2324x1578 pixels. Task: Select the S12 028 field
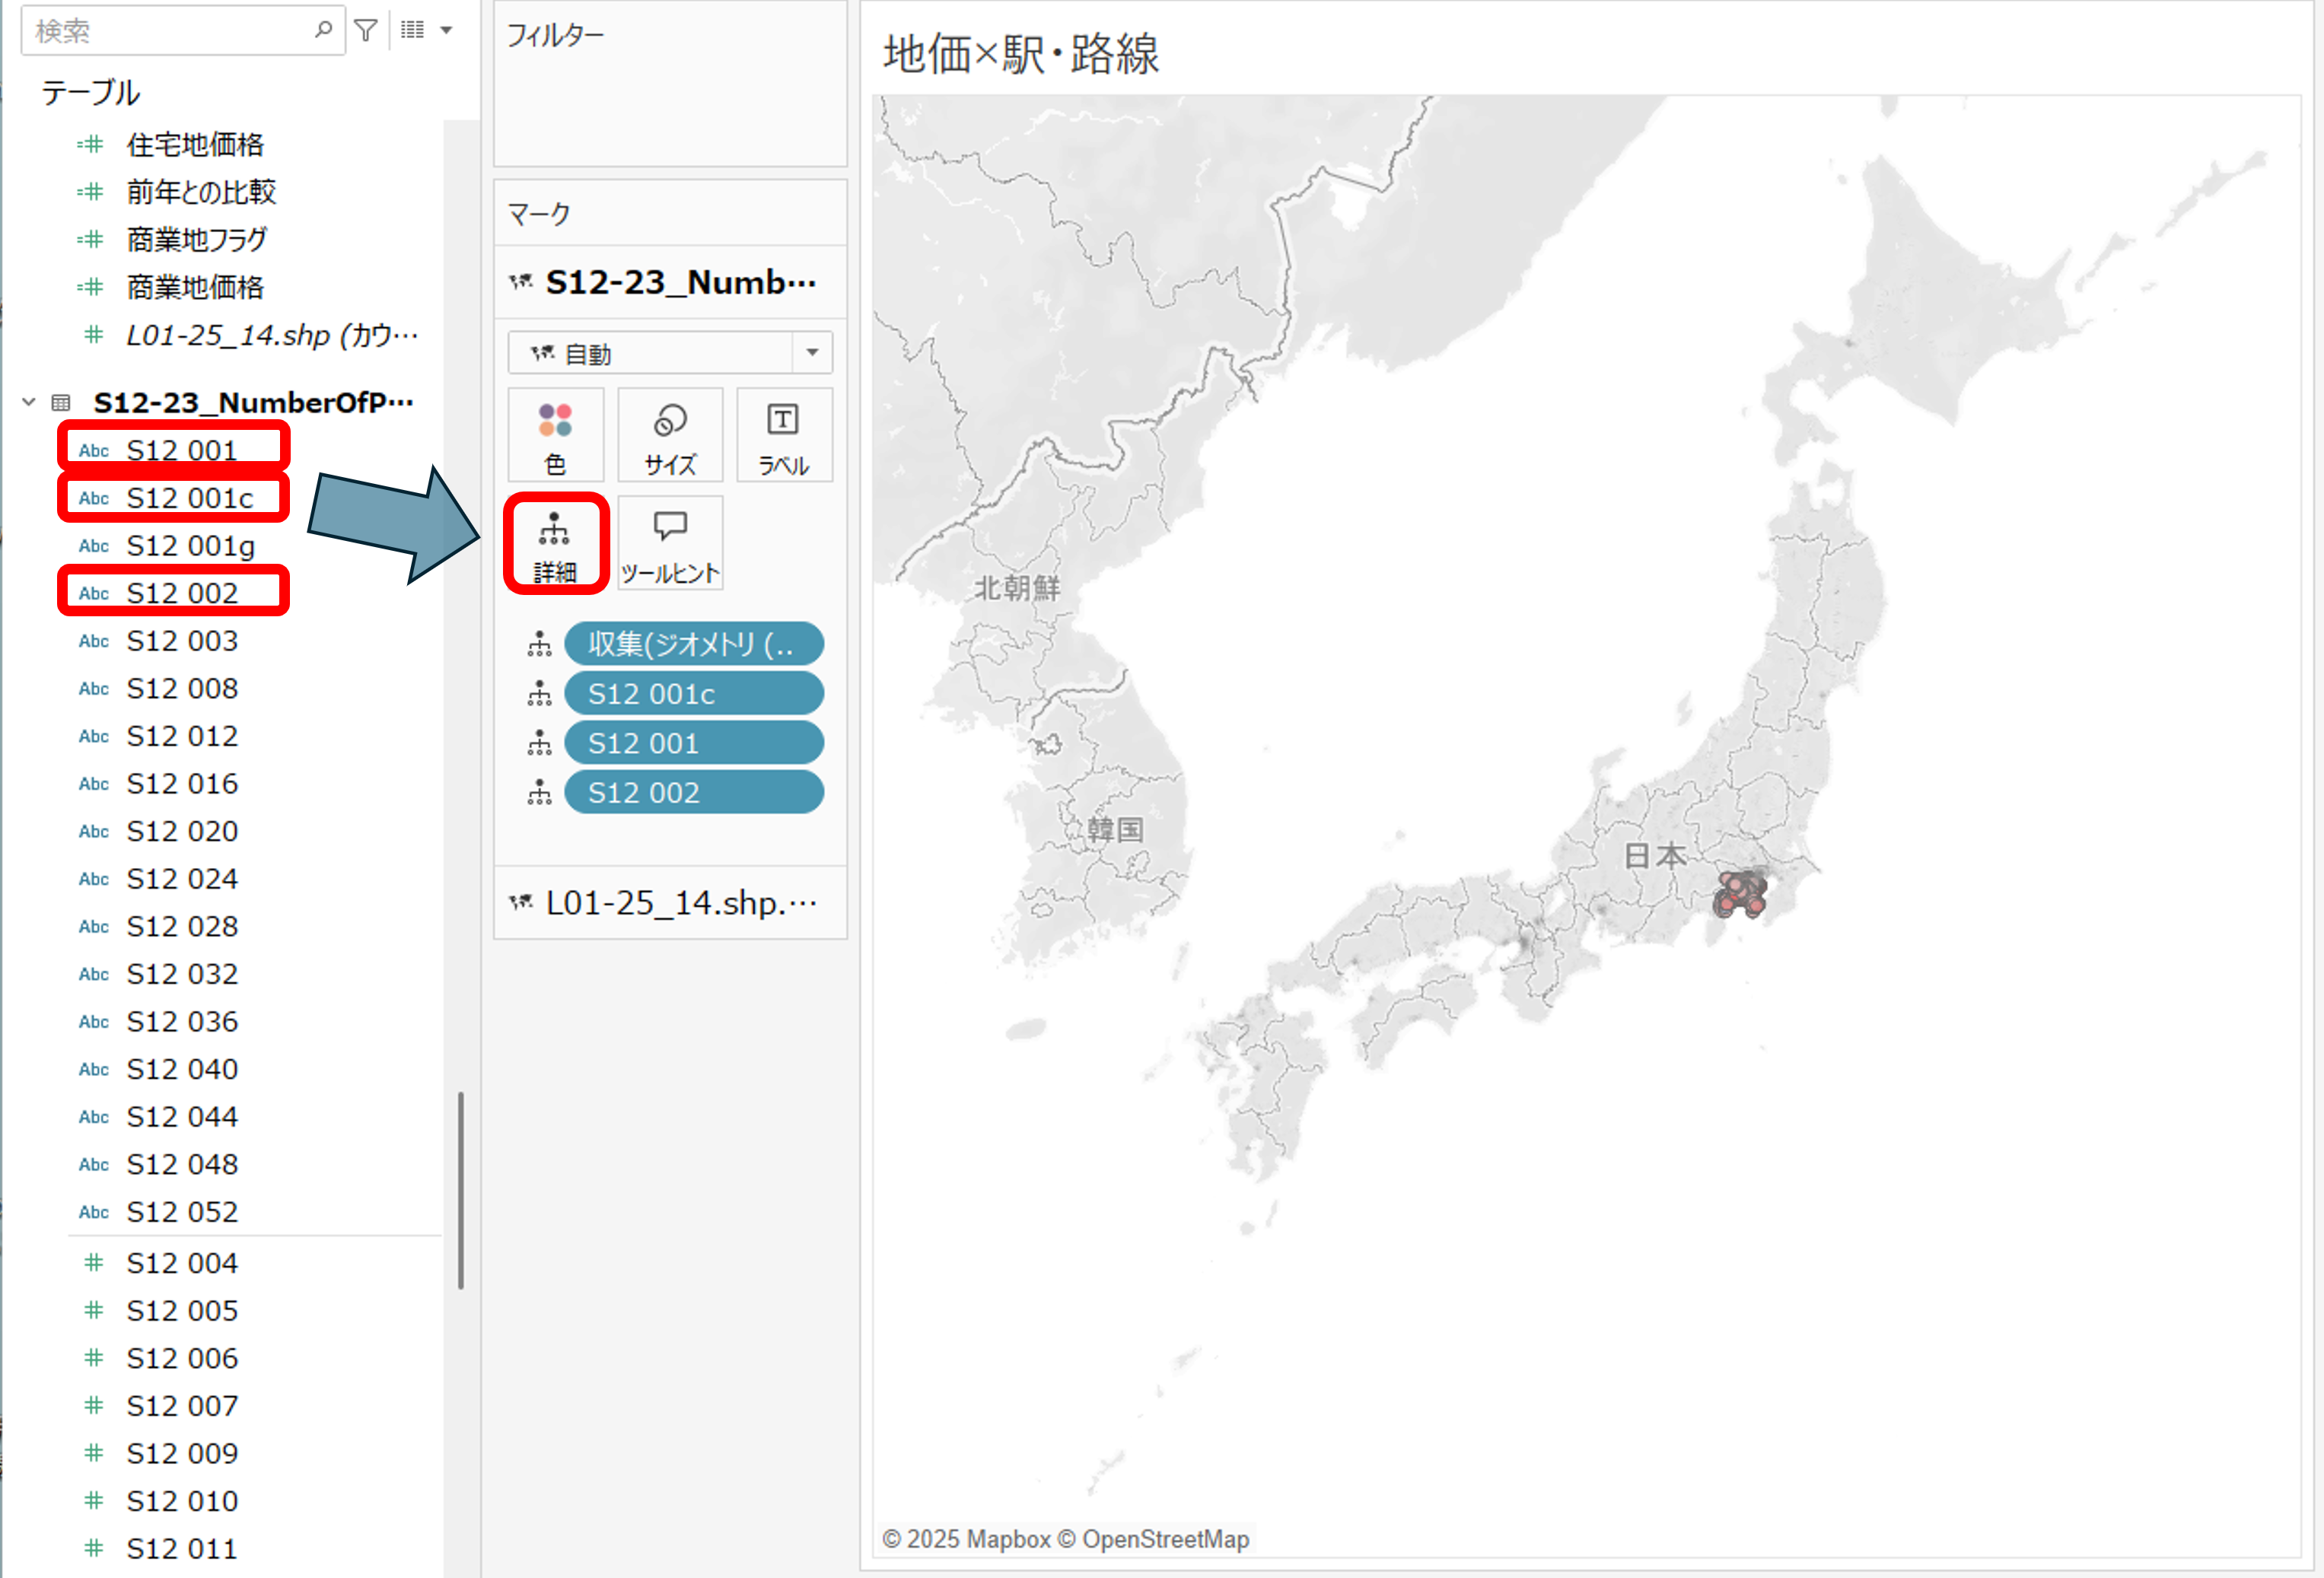(x=182, y=926)
